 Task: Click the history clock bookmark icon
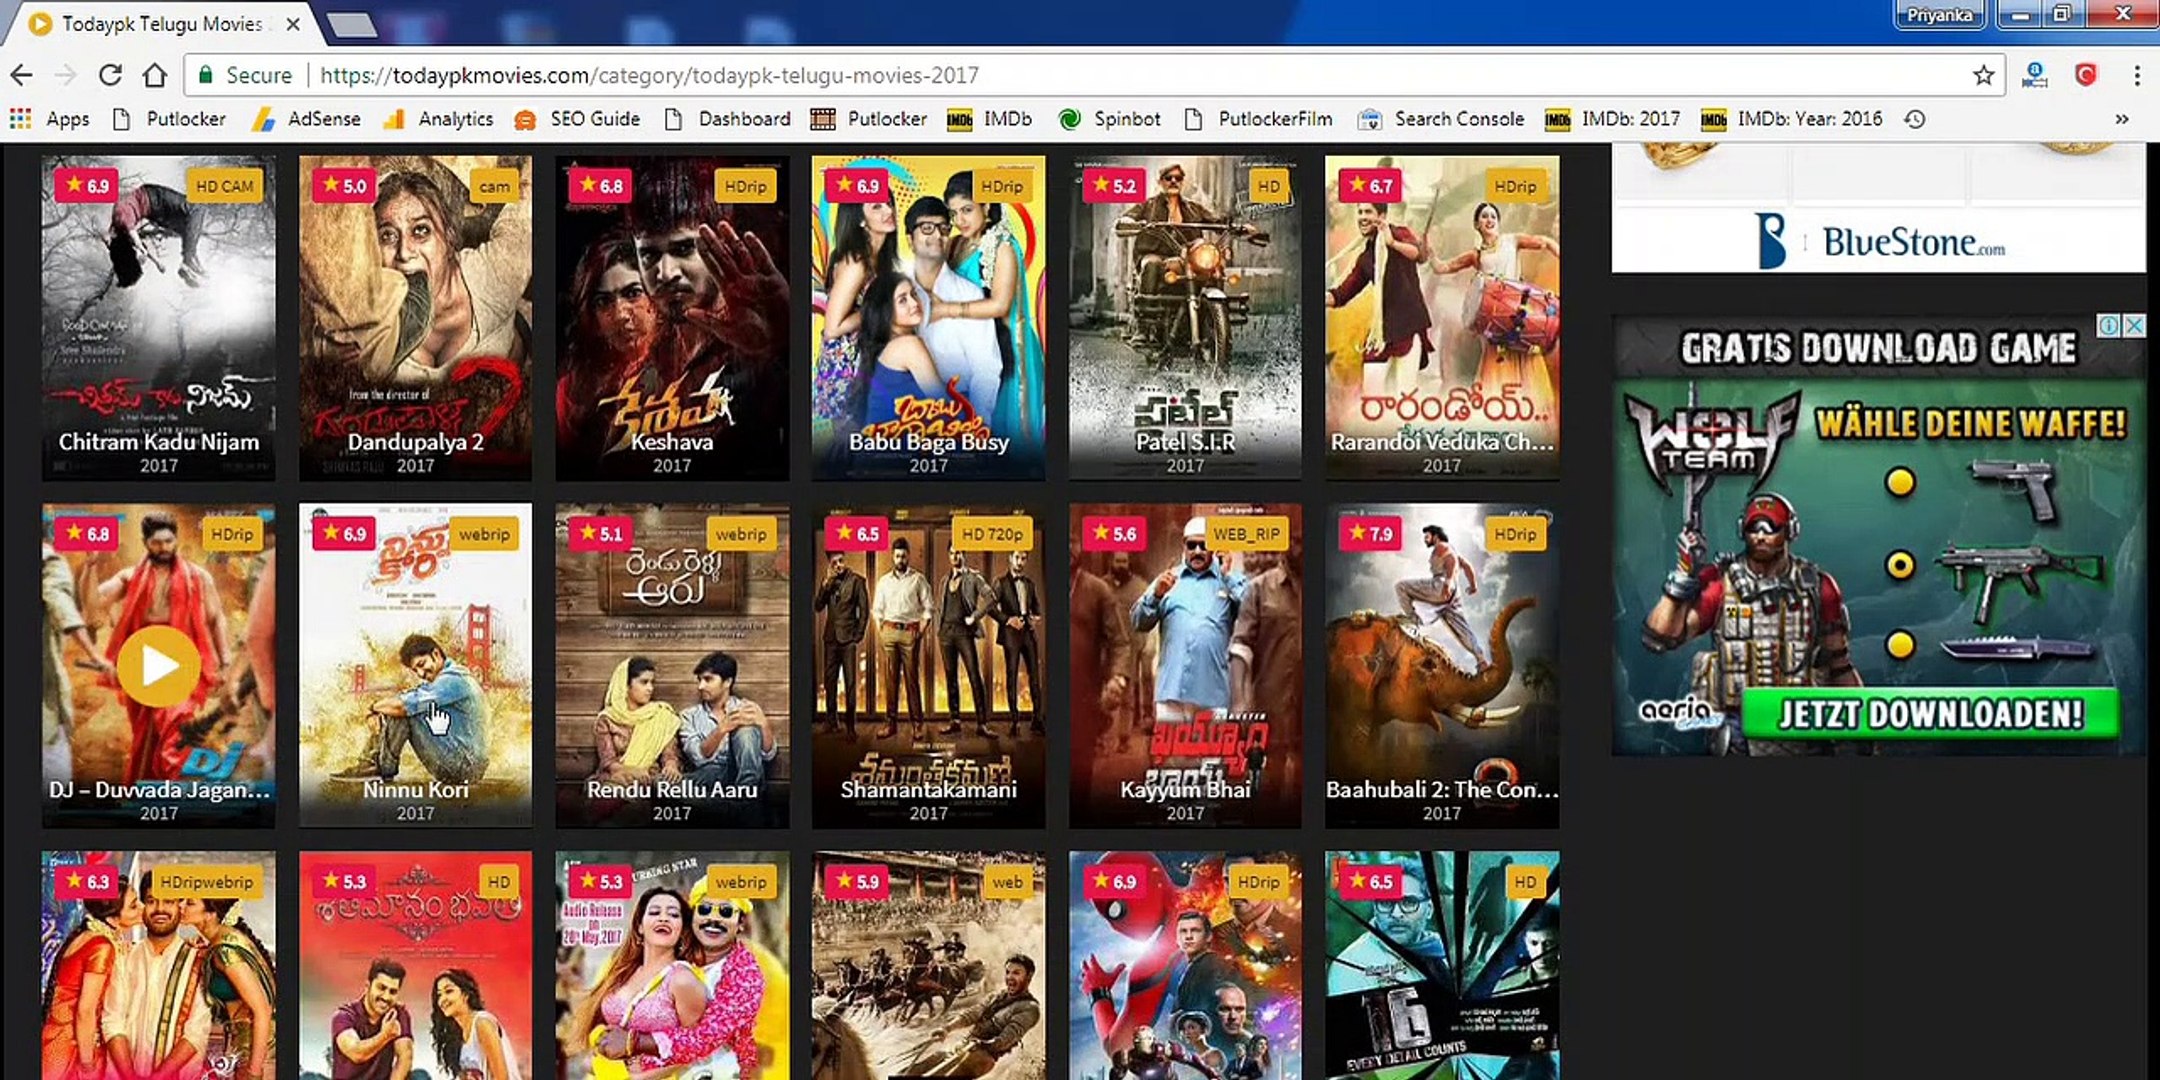point(1914,119)
